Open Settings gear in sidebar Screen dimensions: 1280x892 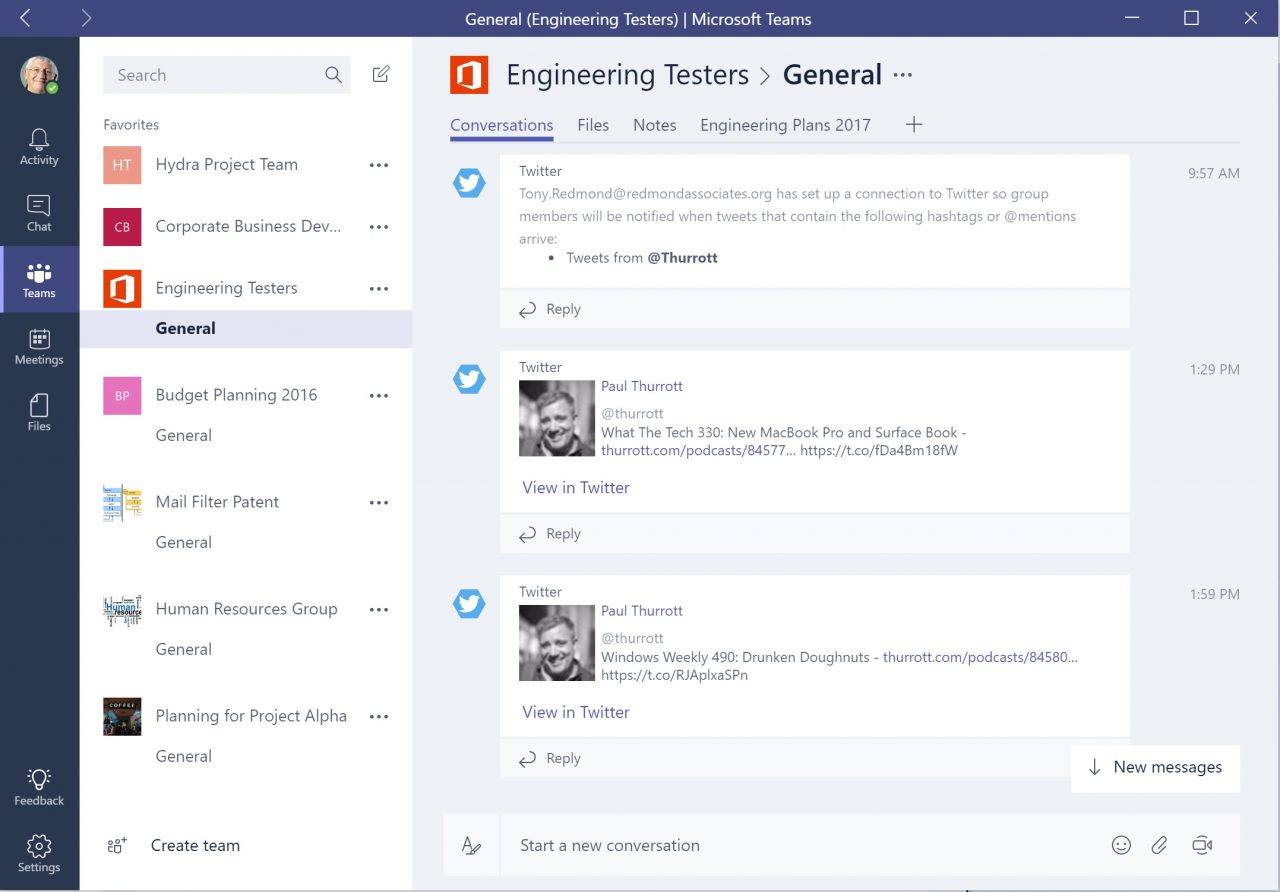(39, 853)
